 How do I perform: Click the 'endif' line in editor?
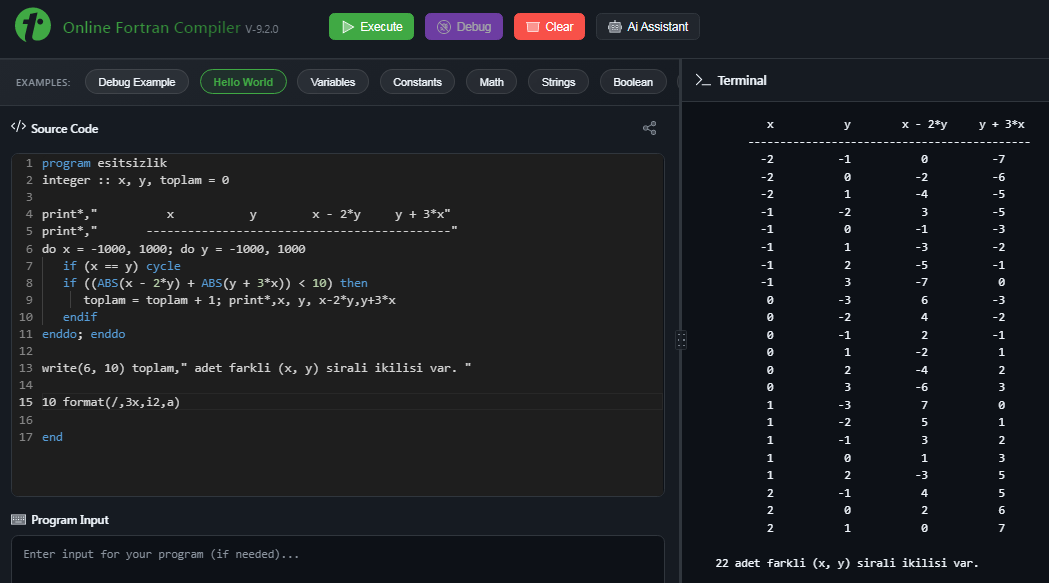tap(80, 317)
